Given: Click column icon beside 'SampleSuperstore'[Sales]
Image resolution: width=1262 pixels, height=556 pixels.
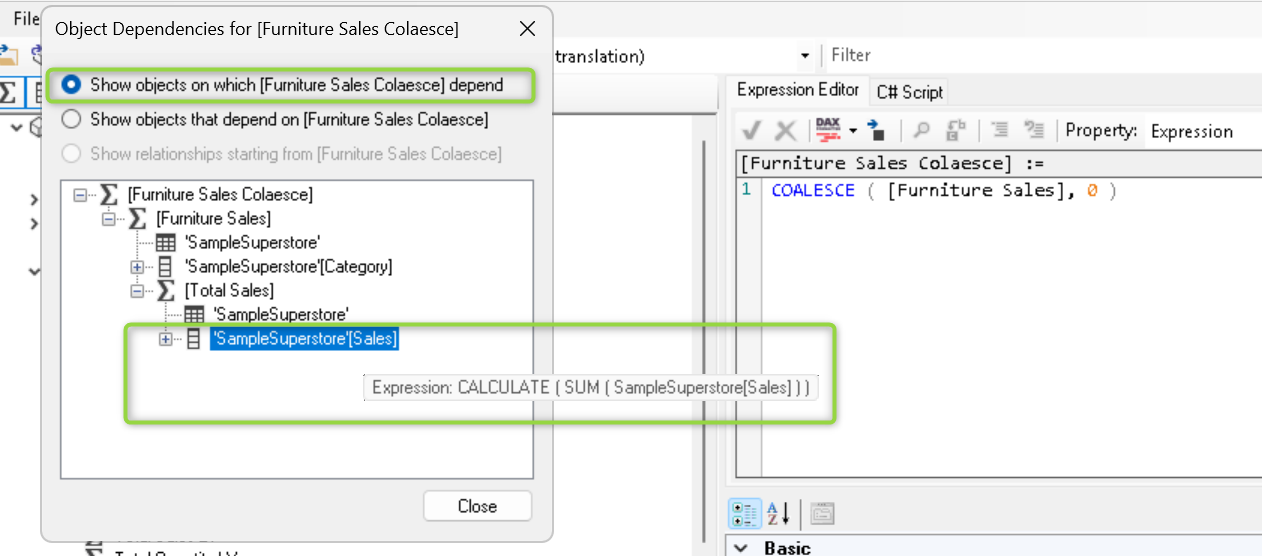Looking at the screenshot, I should (x=194, y=340).
